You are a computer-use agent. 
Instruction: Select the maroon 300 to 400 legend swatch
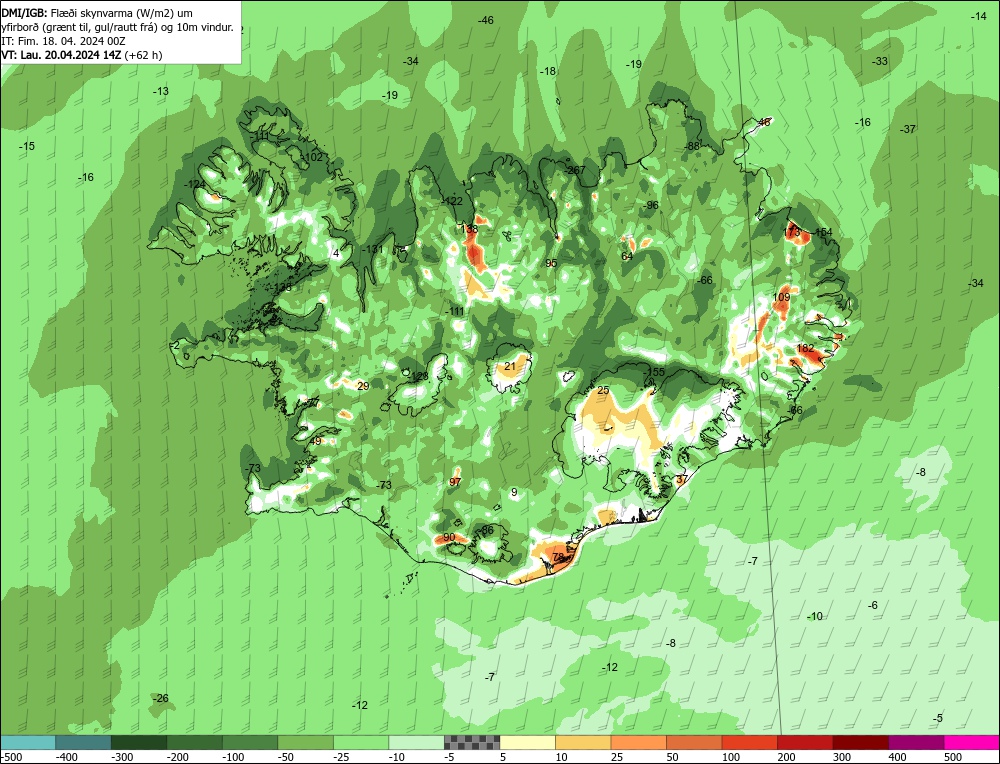click(861, 742)
